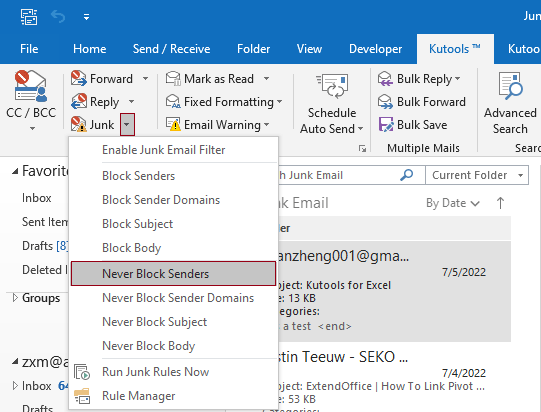This screenshot has height=412, width=541.
Task: Open the By Date sort dropdown
Action: pyautogui.click(x=453, y=203)
